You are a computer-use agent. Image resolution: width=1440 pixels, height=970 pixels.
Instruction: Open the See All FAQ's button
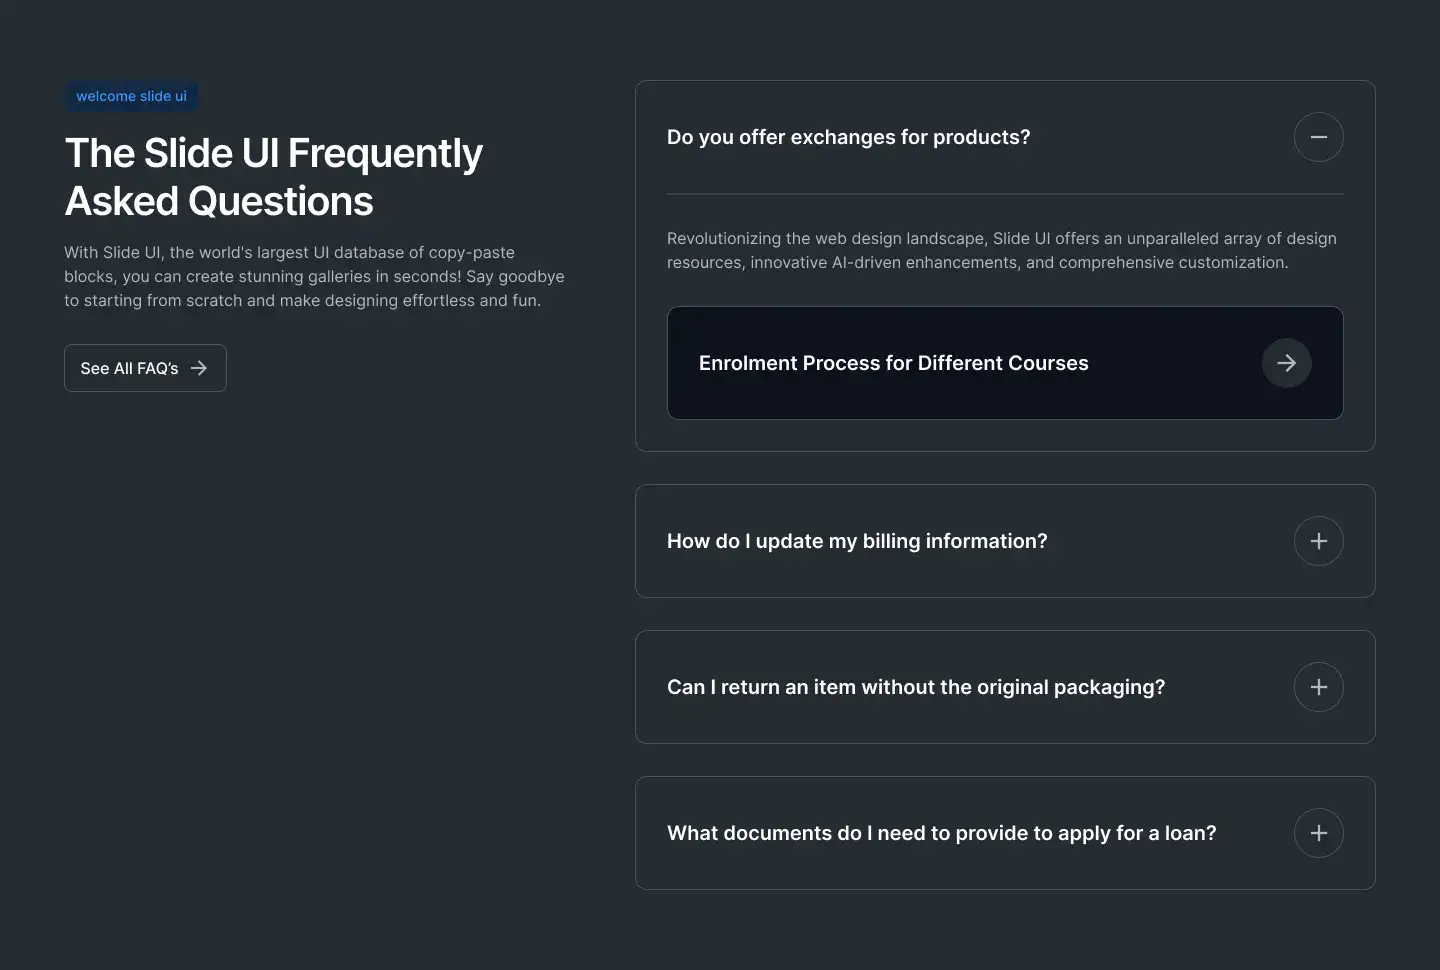pos(145,368)
